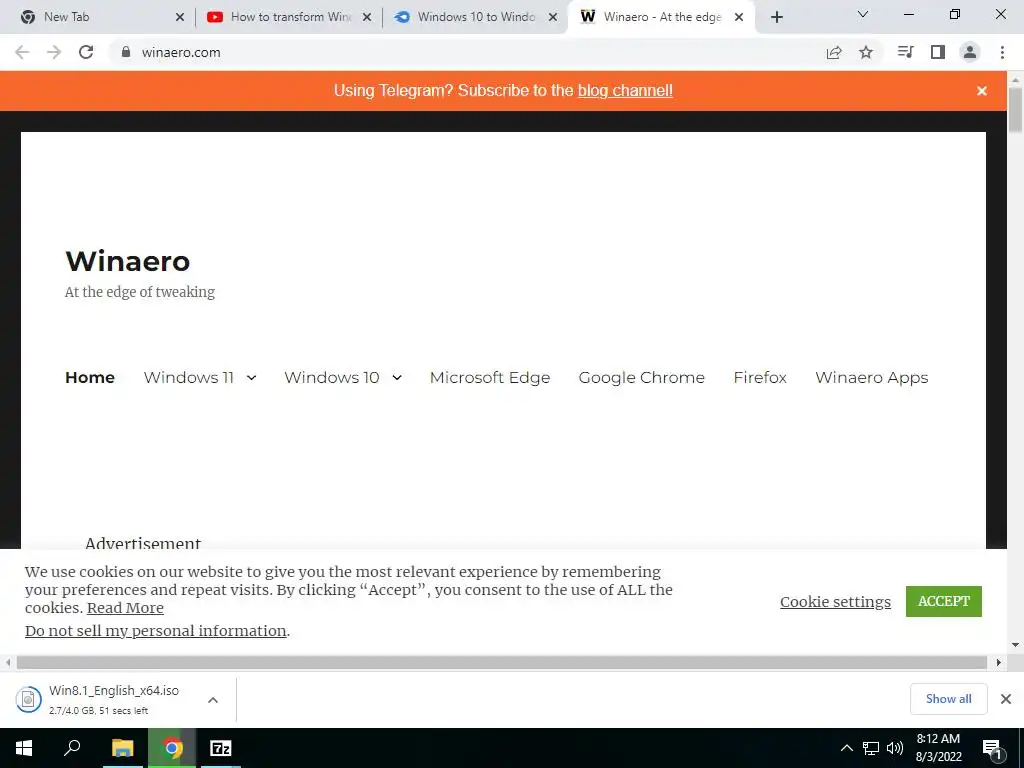The image size is (1024, 768).
Task: Open the media control icon in toolbar
Action: [x=905, y=52]
